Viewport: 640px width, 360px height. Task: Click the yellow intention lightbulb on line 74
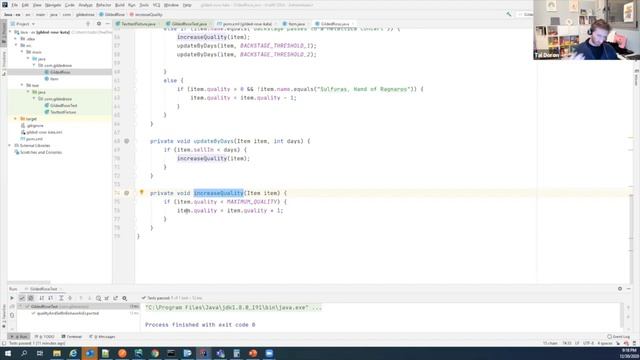142,192
